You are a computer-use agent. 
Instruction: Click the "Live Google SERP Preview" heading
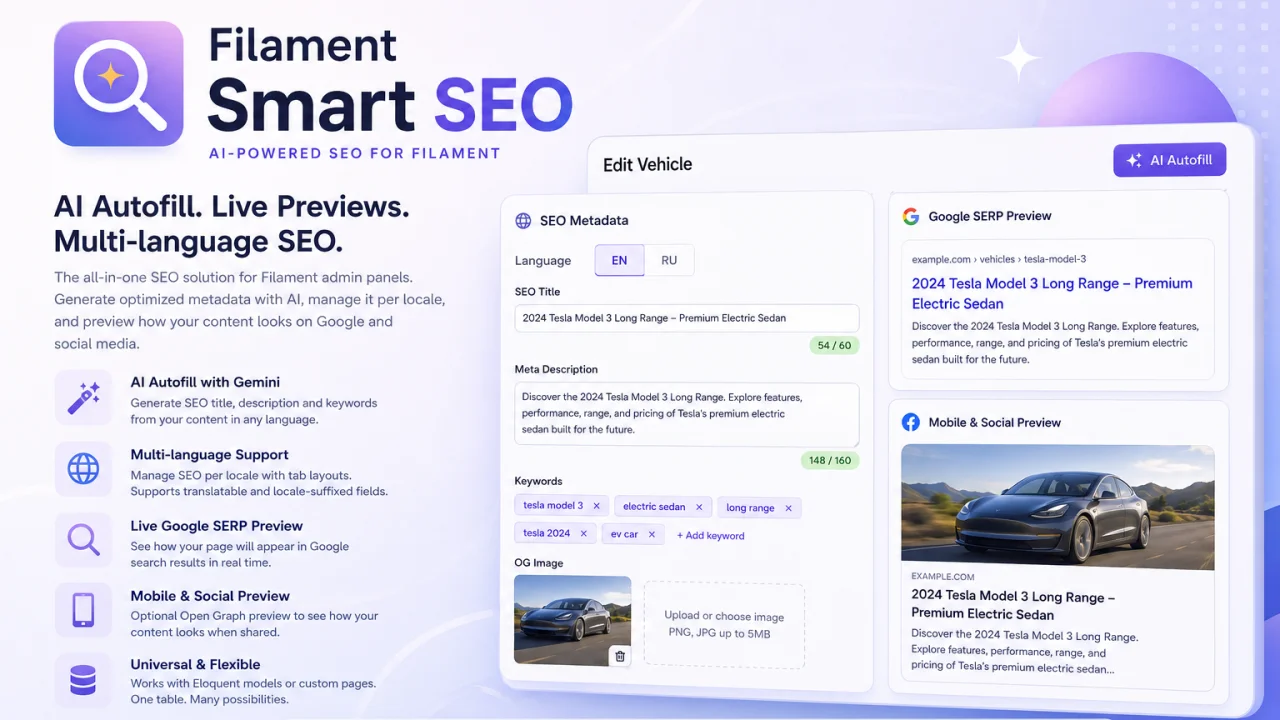click(x=216, y=526)
